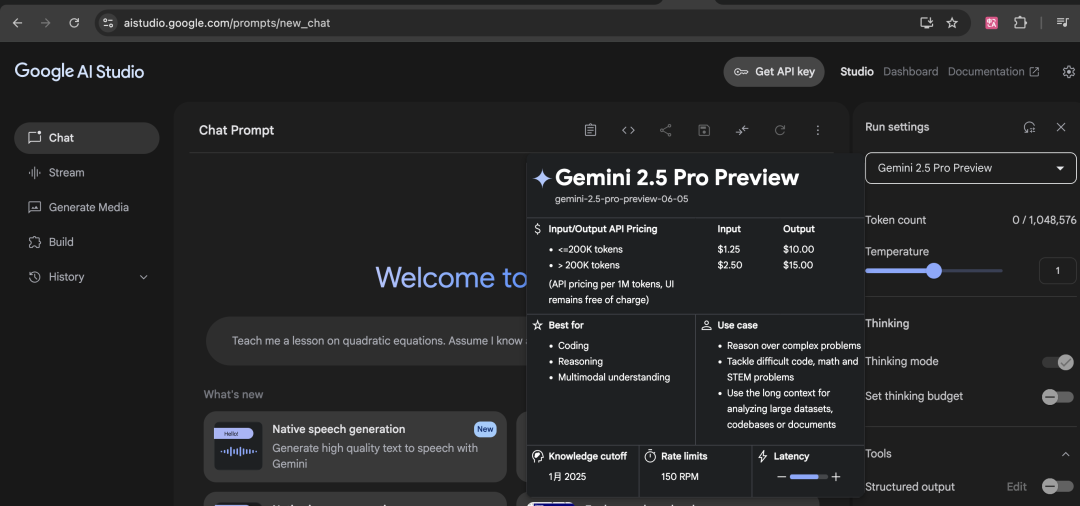Open the Native speech generation card

355,447
